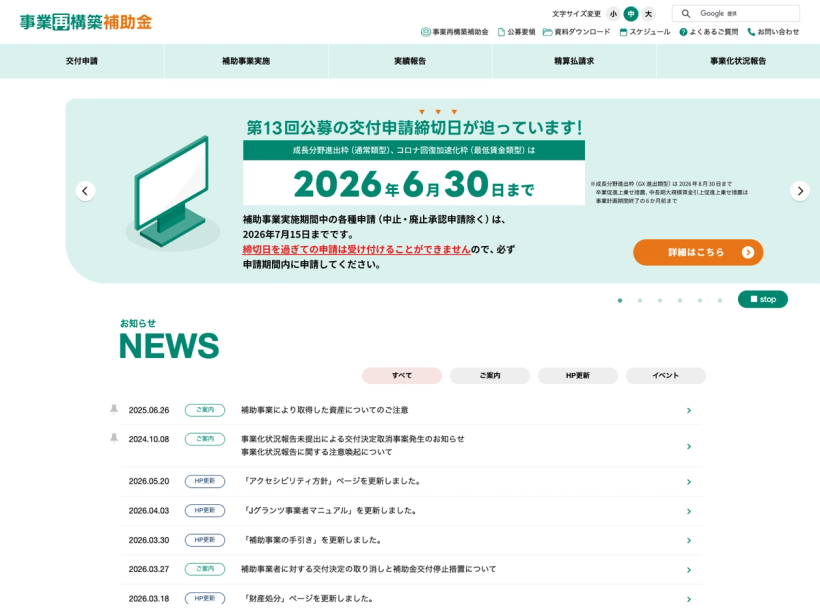
Task: Select the fourth carousel dot
Action: [x=680, y=300]
